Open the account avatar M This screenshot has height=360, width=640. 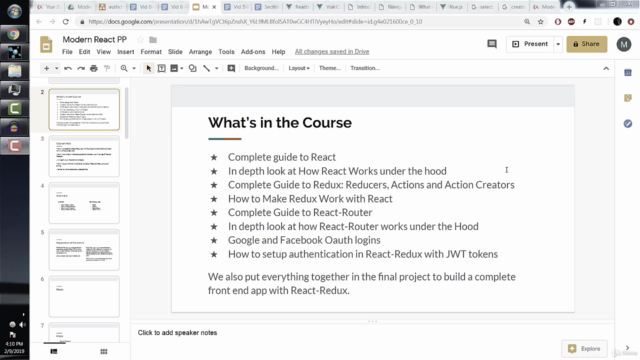(624, 44)
